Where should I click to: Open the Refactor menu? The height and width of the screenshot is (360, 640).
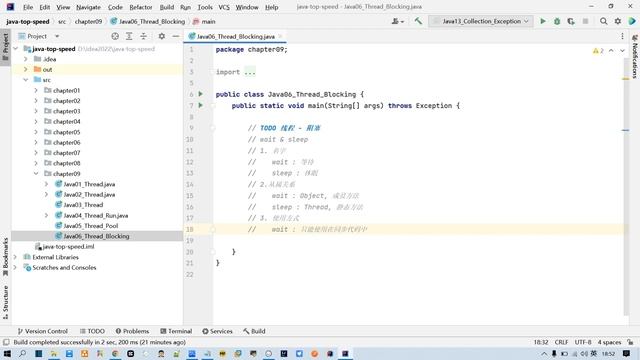pyautogui.click(x=140, y=7)
